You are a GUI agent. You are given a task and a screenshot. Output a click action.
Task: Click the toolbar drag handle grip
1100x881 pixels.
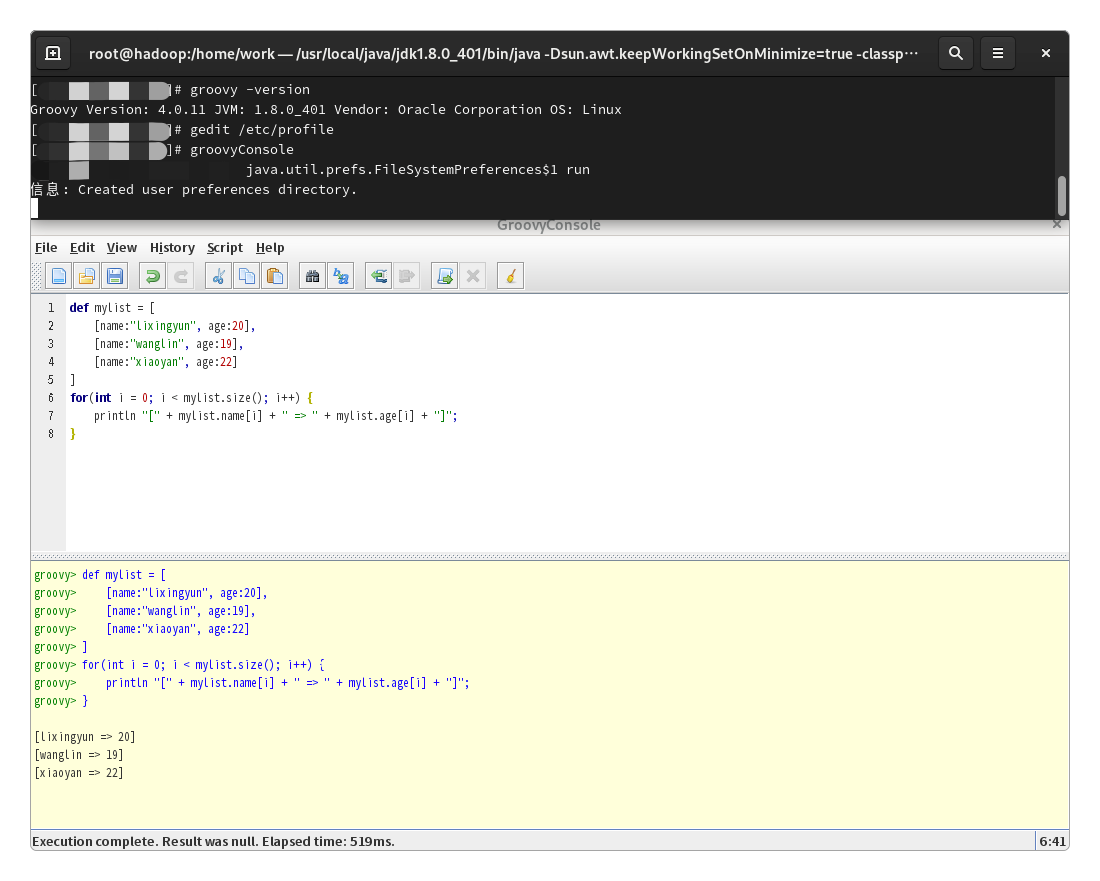pos(37,276)
